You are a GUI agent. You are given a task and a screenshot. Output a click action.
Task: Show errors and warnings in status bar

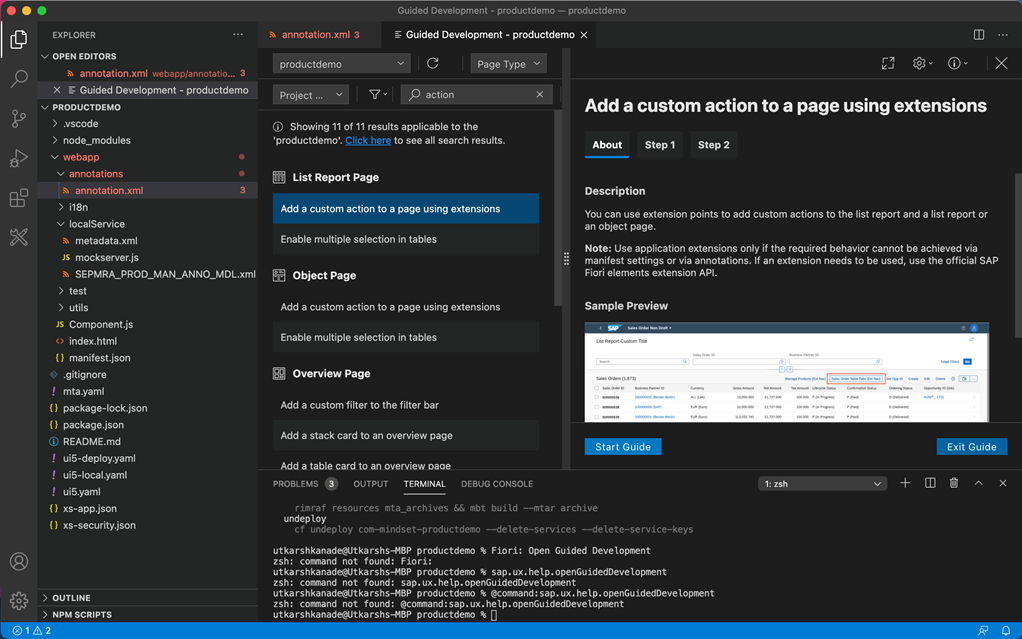click(31, 631)
